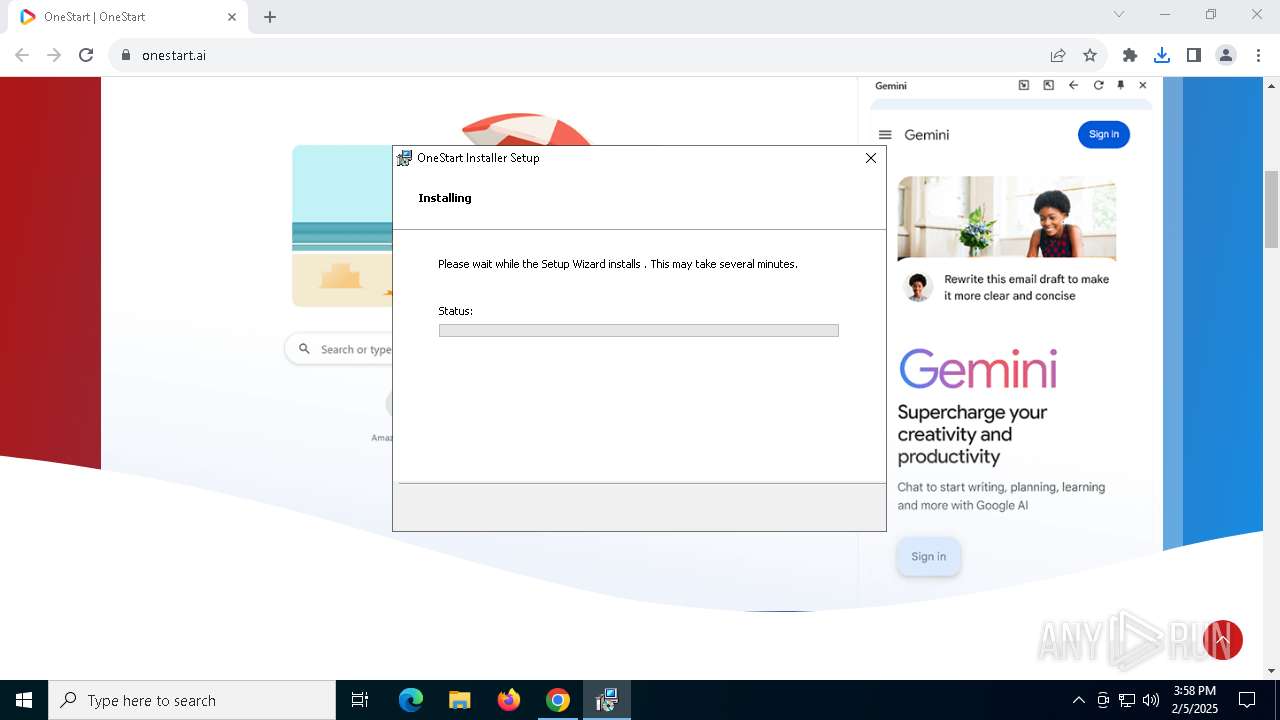Click the Gemini panel shrink arrow icon
1280x720 pixels.
(1024, 86)
